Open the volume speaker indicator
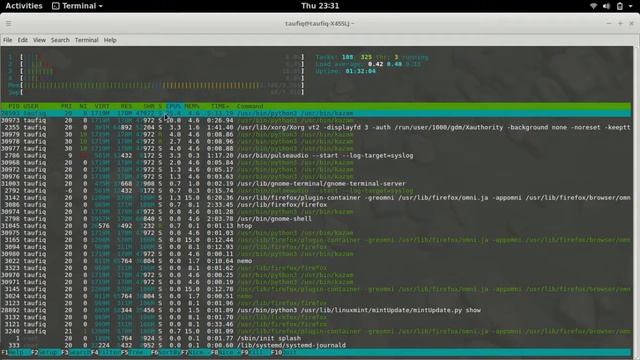640x360 pixels. pos(606,6)
